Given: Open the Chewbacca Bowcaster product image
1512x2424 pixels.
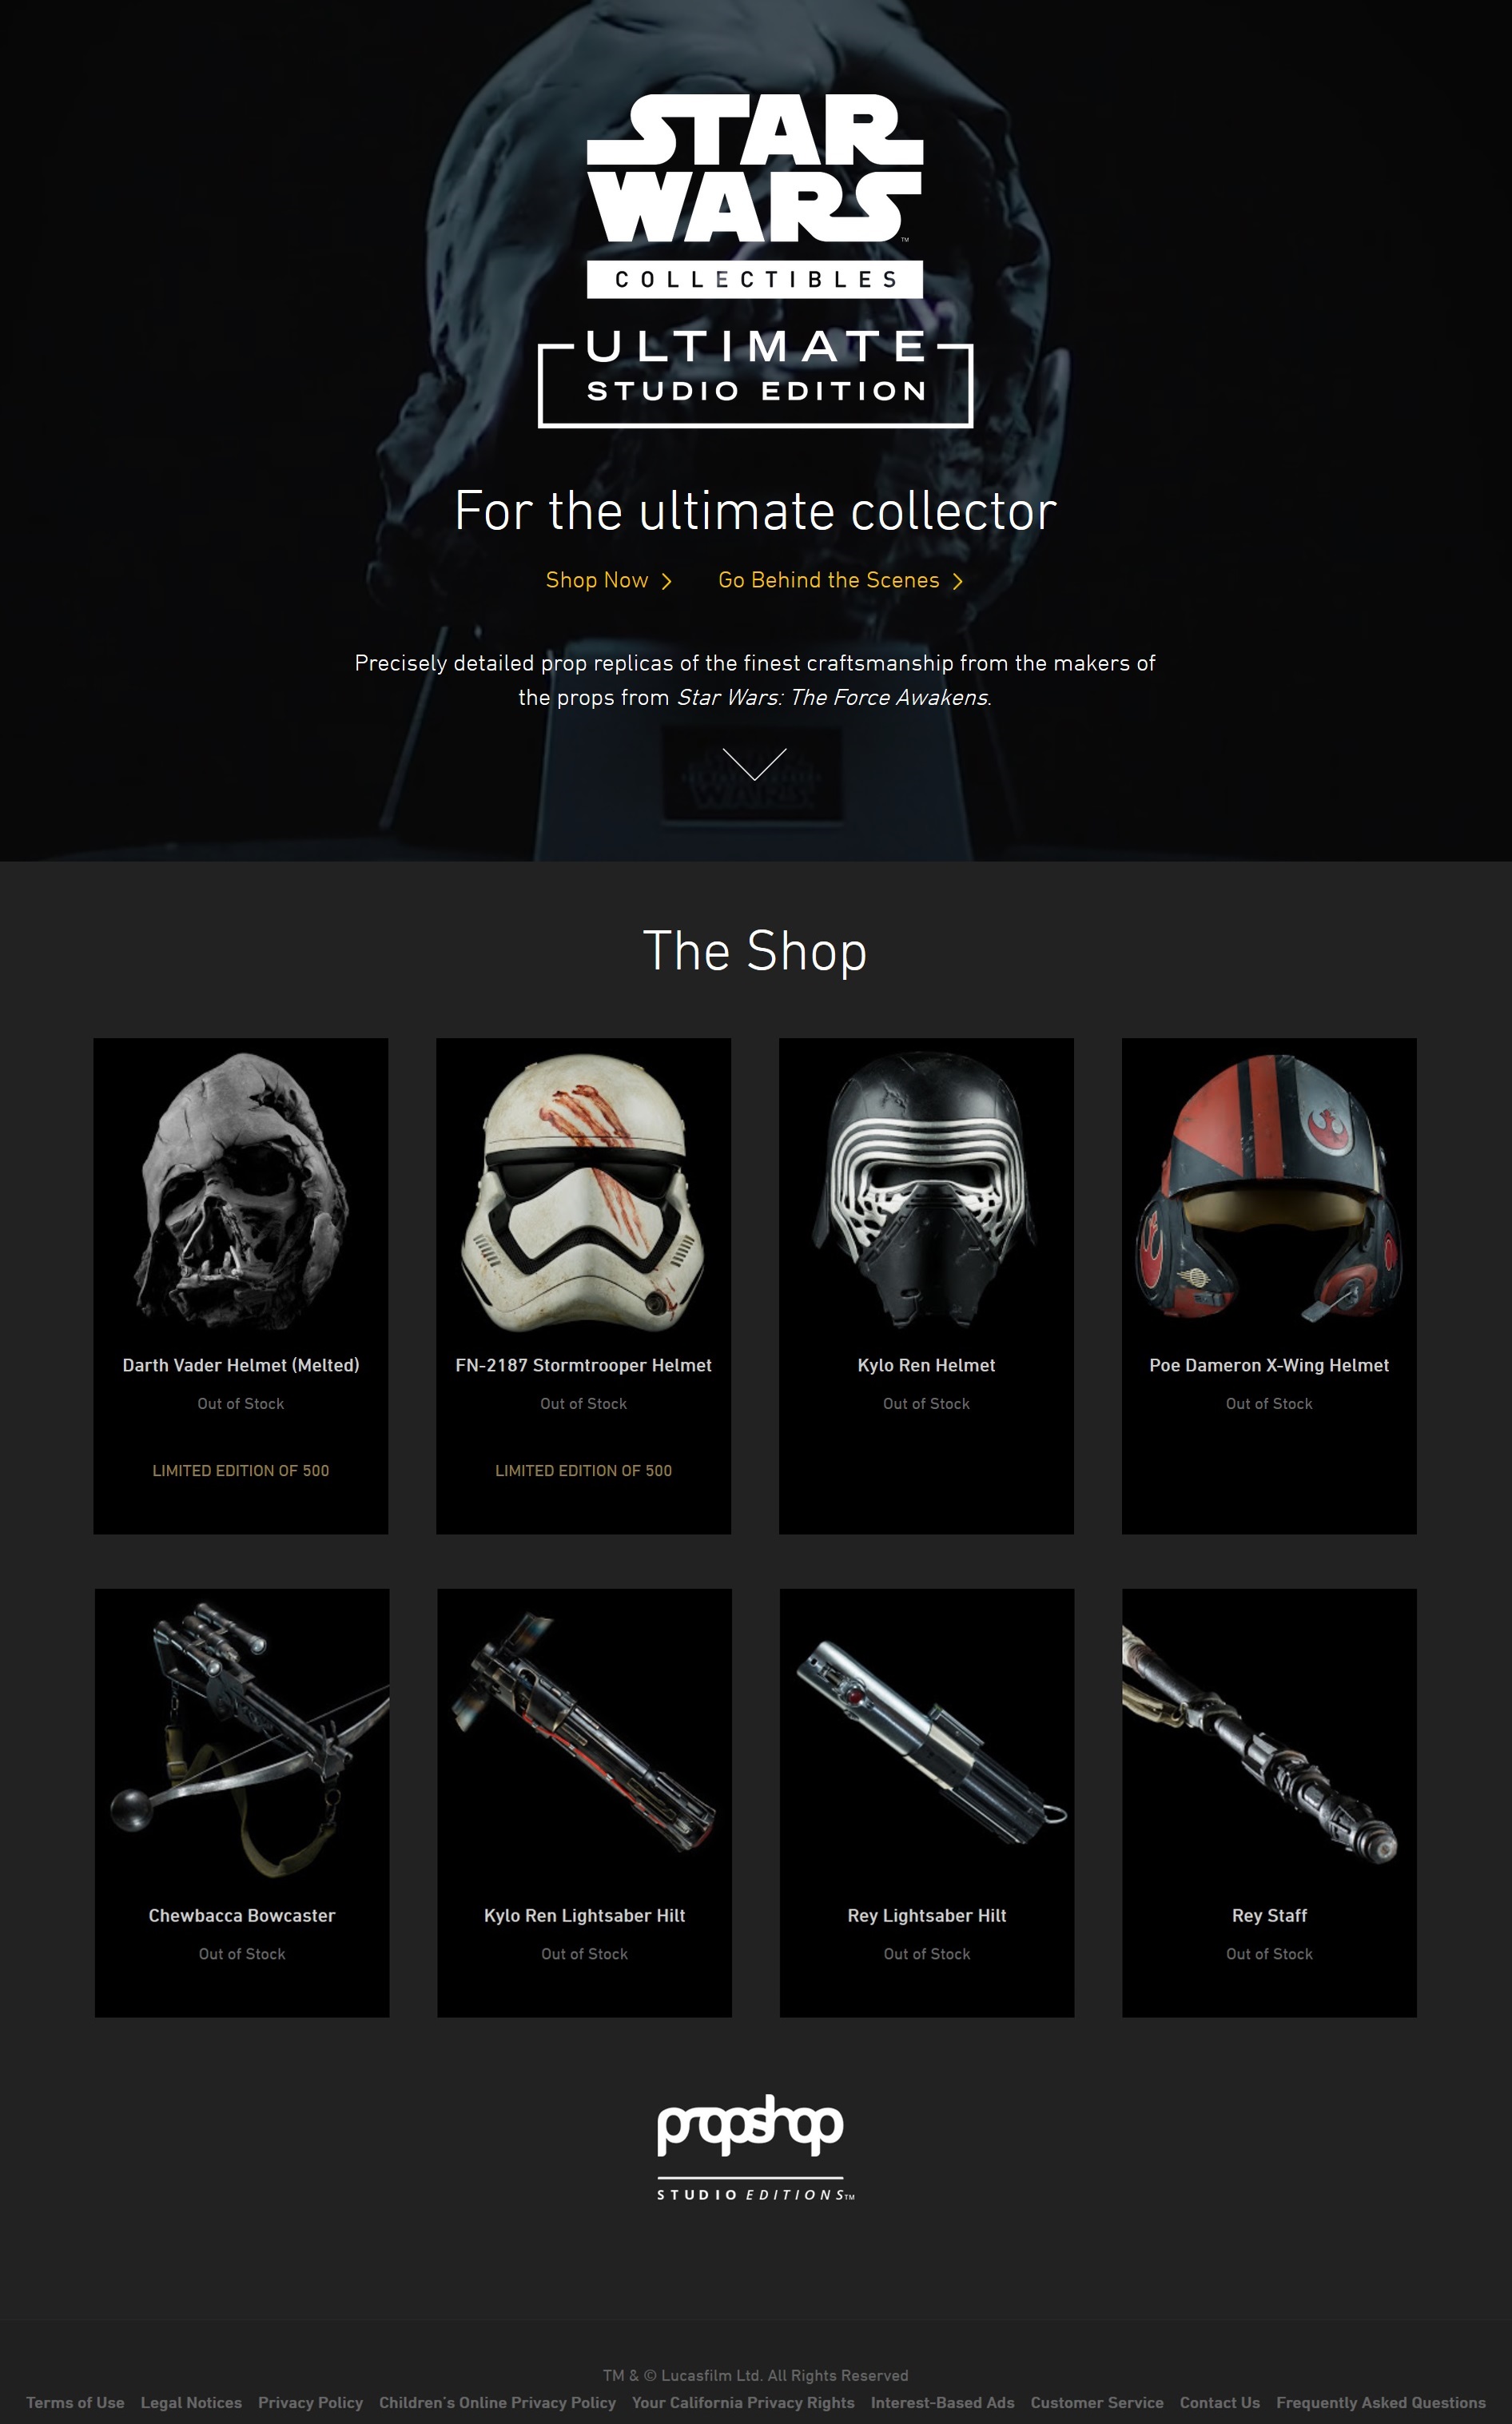Looking at the screenshot, I should coord(242,1740).
